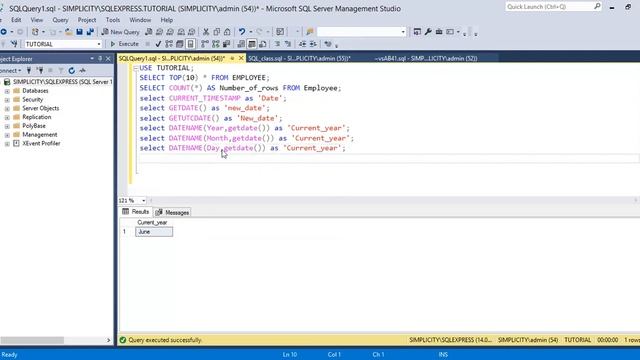Expand the Security node

[7, 100]
